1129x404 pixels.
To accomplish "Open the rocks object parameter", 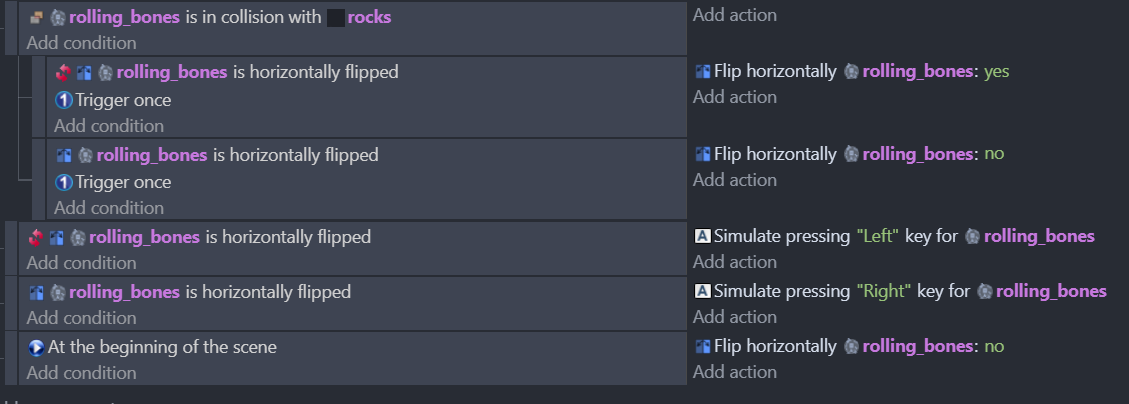I will pyautogui.click(x=369, y=18).
